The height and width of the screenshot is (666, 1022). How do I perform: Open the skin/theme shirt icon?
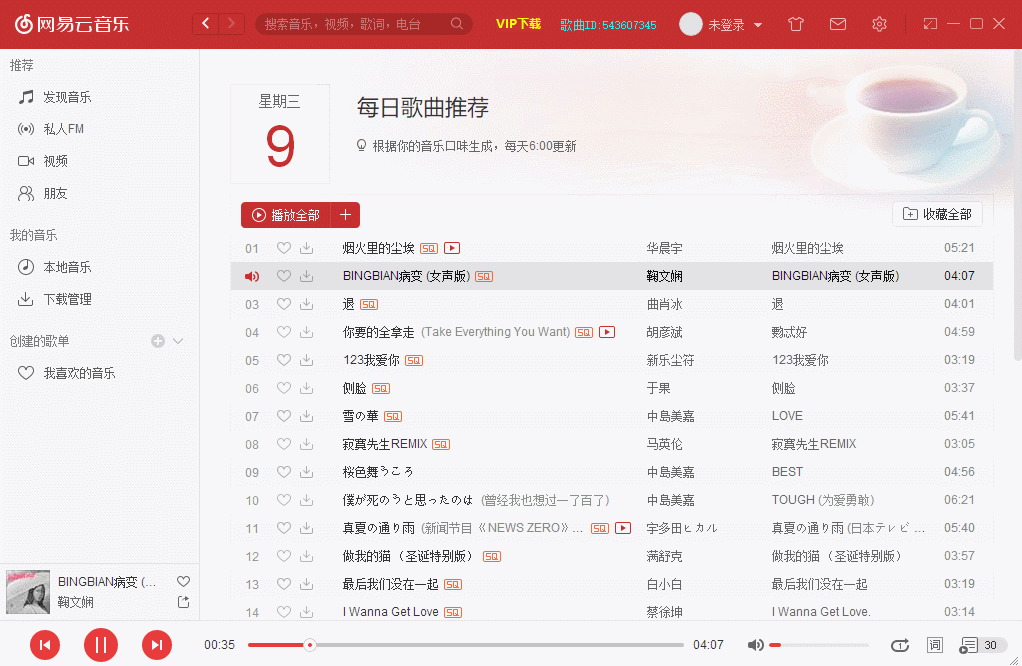[x=795, y=23]
